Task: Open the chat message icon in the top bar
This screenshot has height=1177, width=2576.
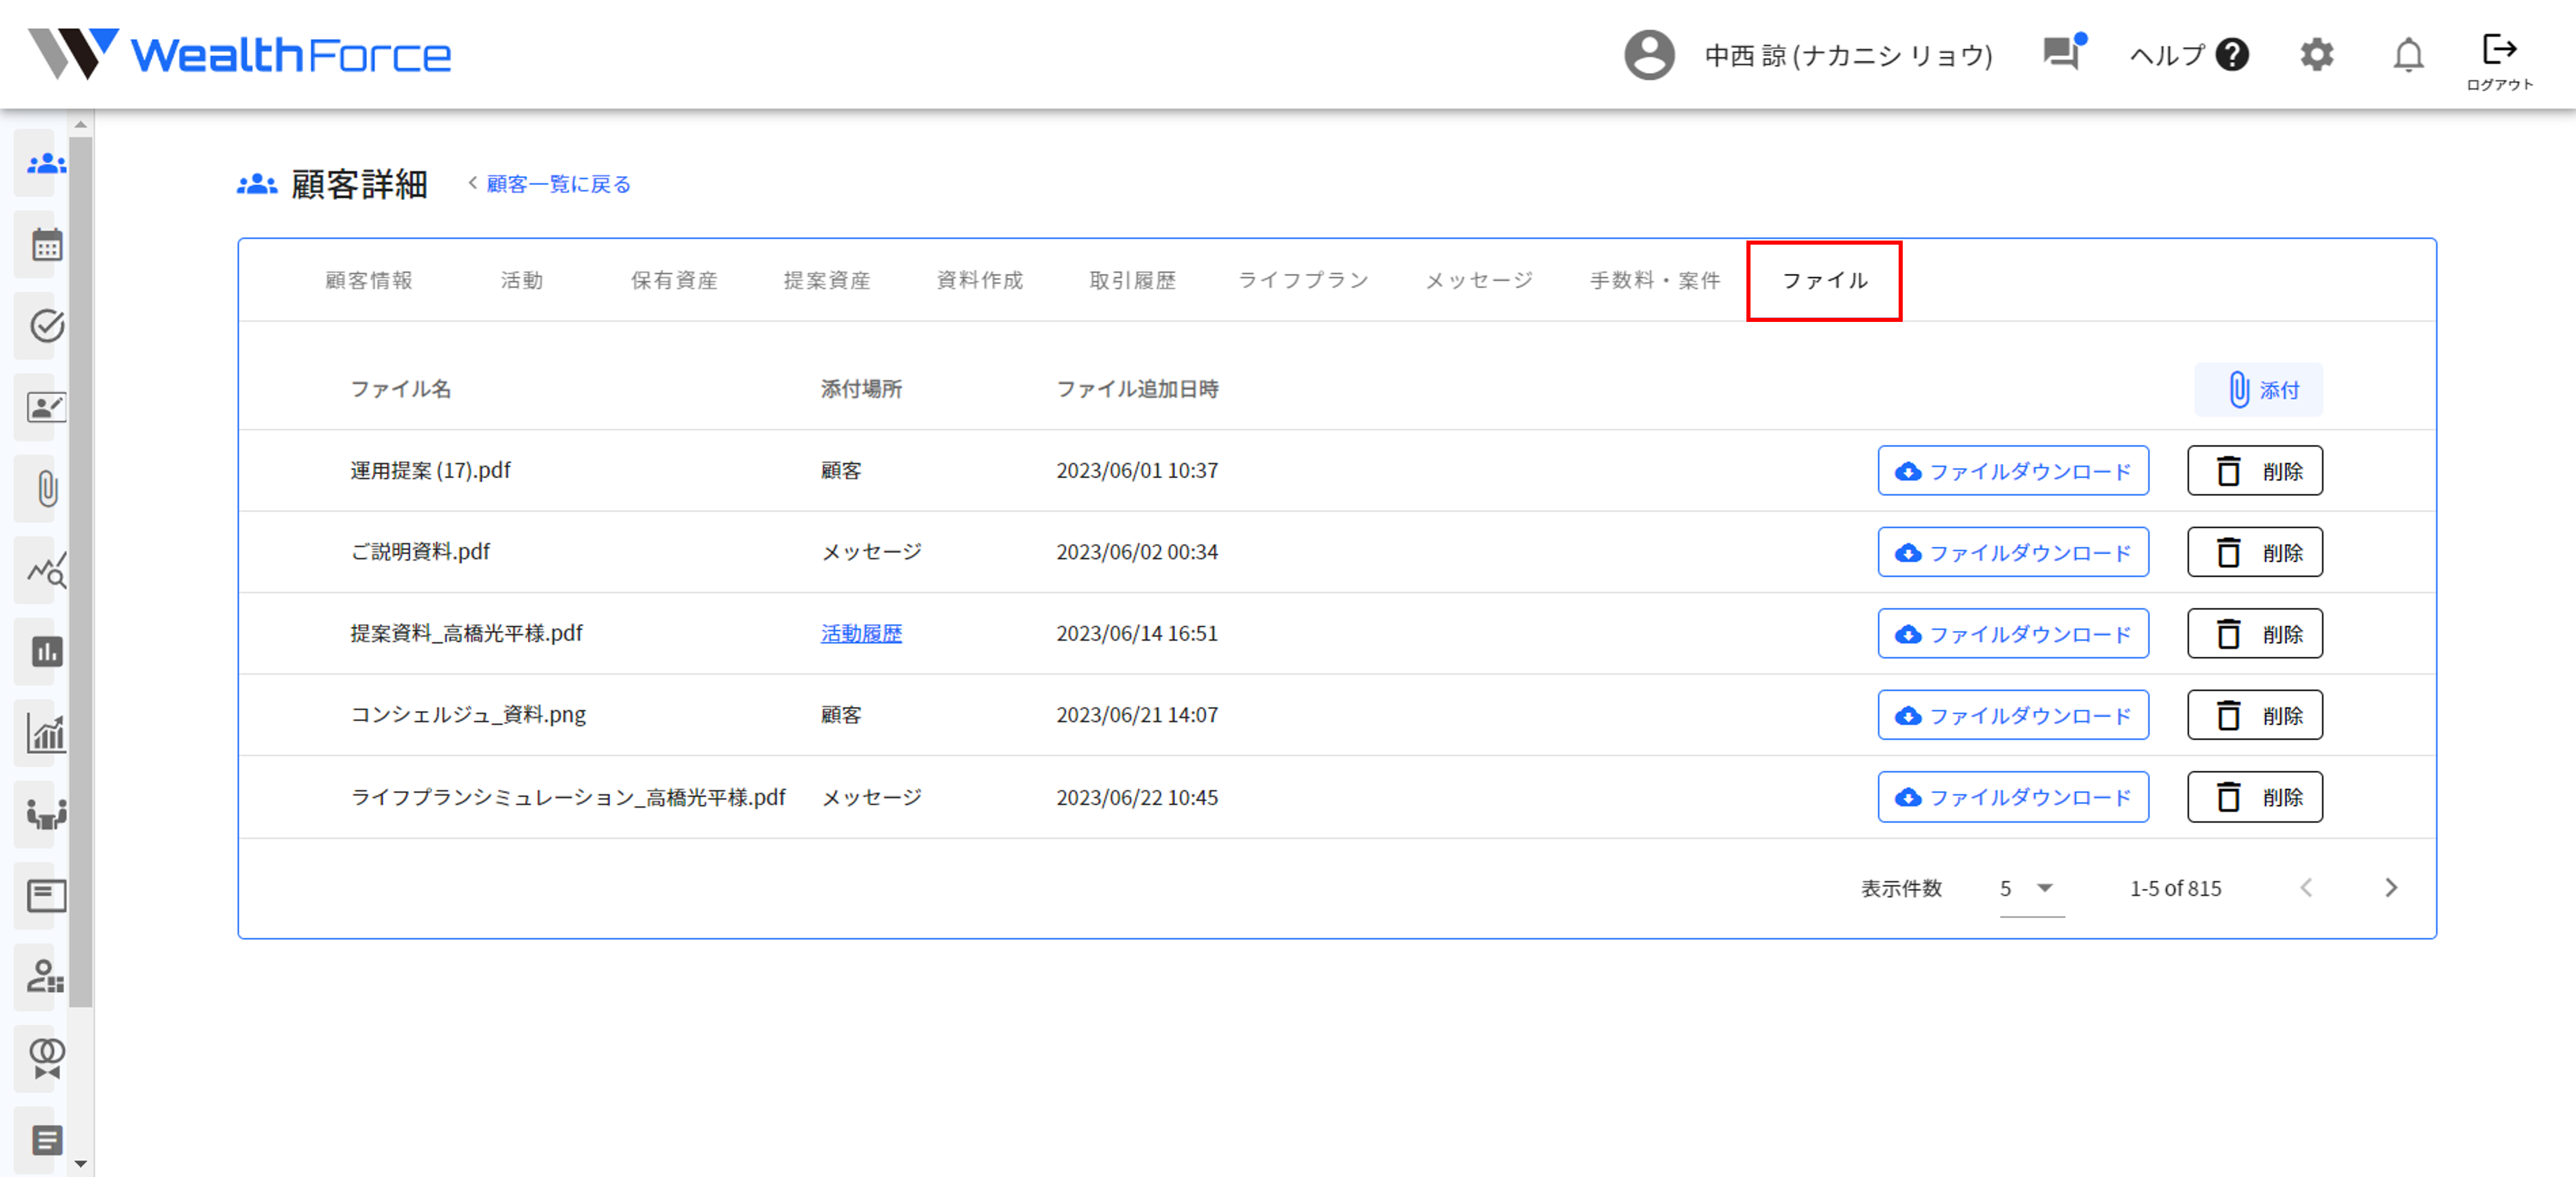Action: [x=2062, y=55]
